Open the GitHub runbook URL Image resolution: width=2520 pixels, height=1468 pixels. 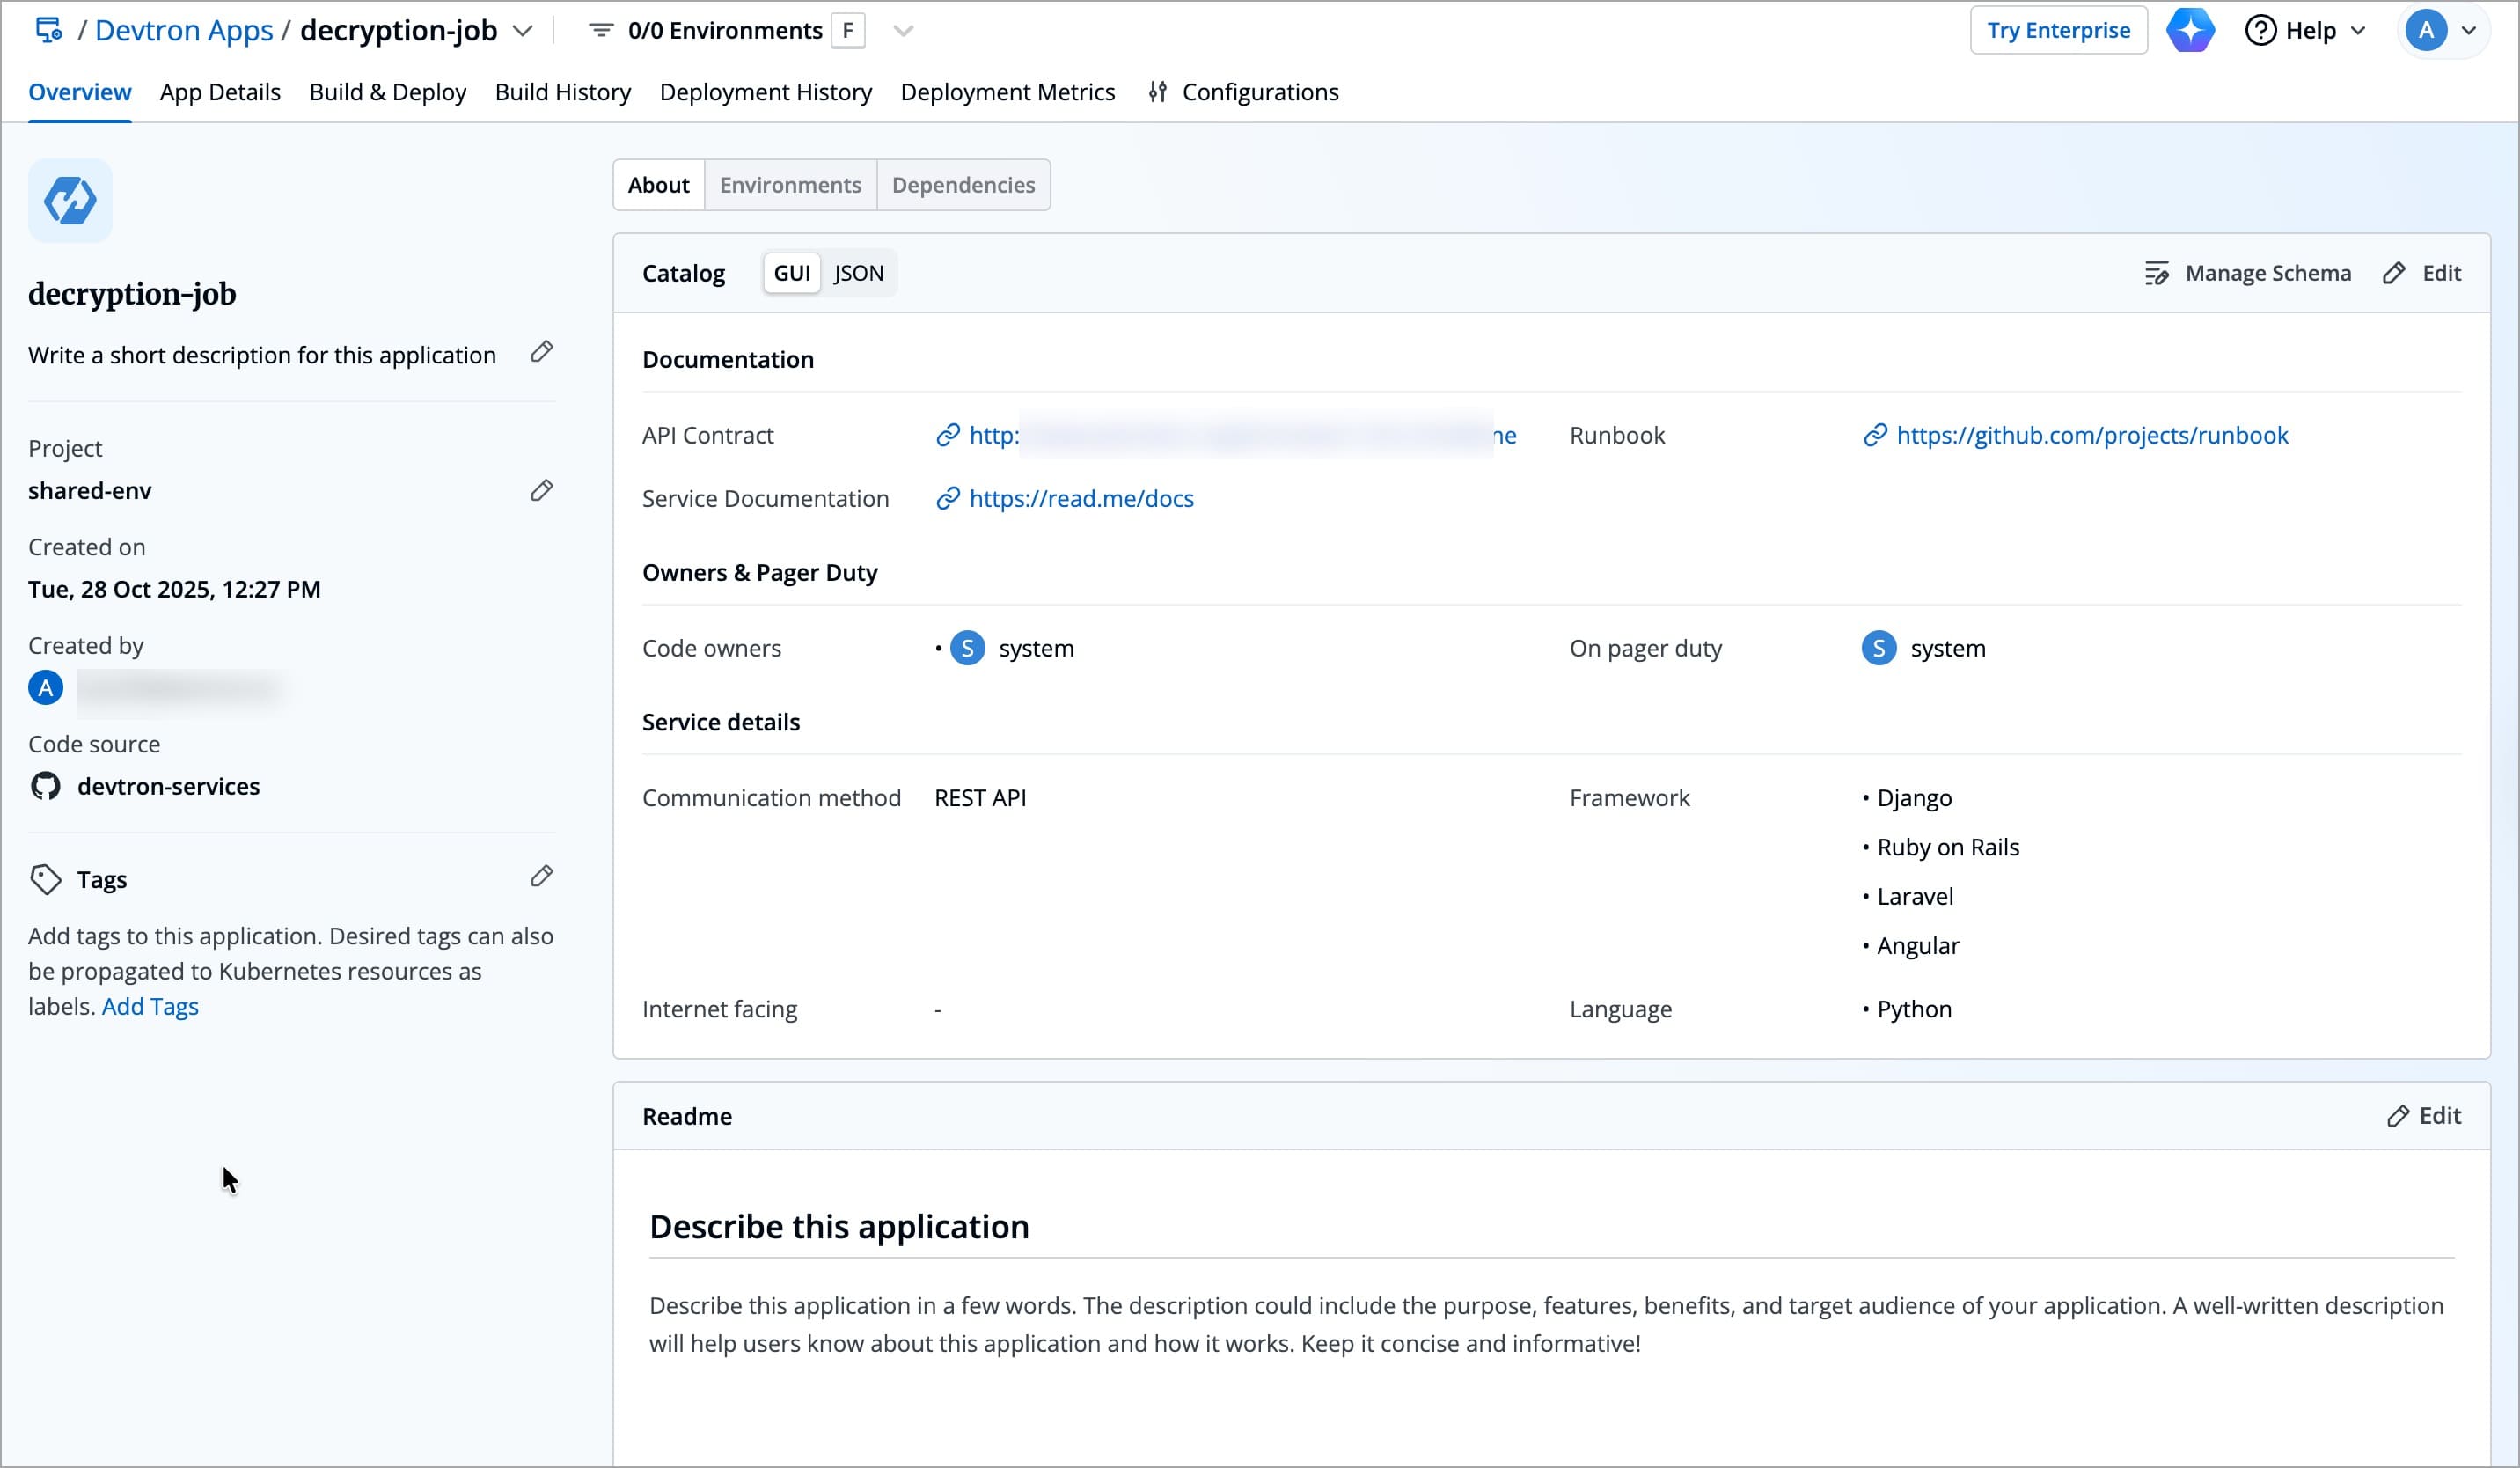tap(2091, 435)
